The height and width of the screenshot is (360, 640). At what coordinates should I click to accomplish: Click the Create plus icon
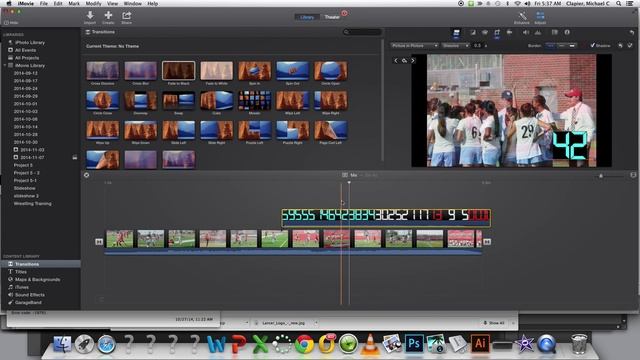[108, 16]
